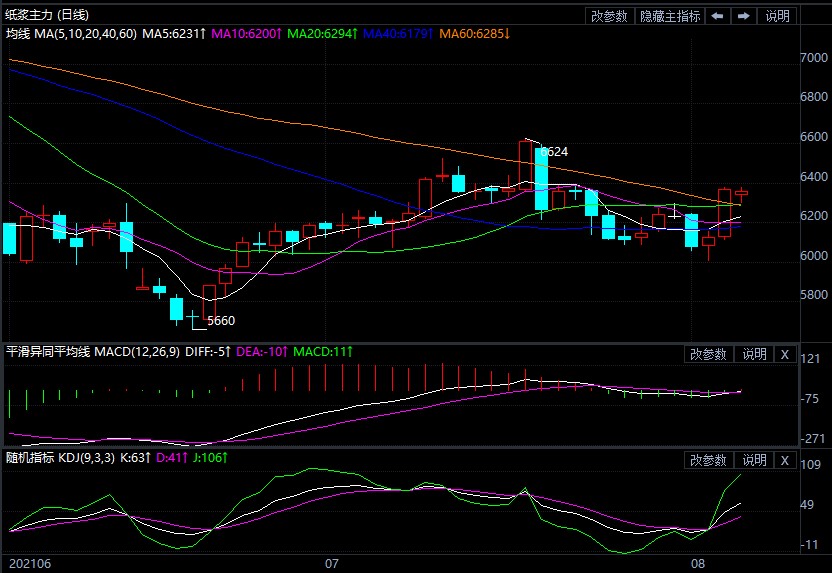Click 隐藏主指标 to hide main indicator
This screenshot has height=573, width=832.
[670, 16]
